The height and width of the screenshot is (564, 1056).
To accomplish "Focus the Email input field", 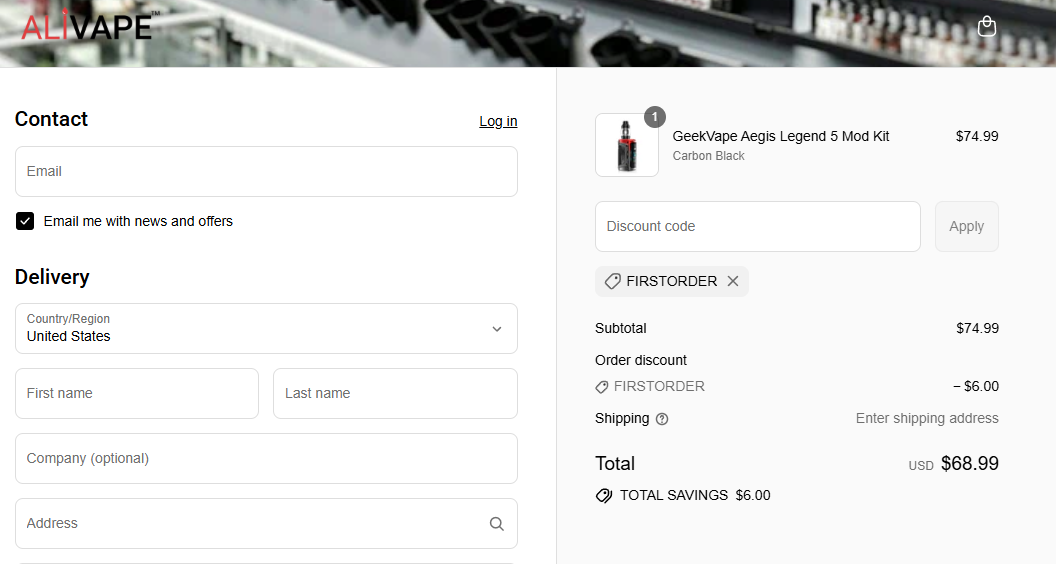I will click(x=266, y=172).
